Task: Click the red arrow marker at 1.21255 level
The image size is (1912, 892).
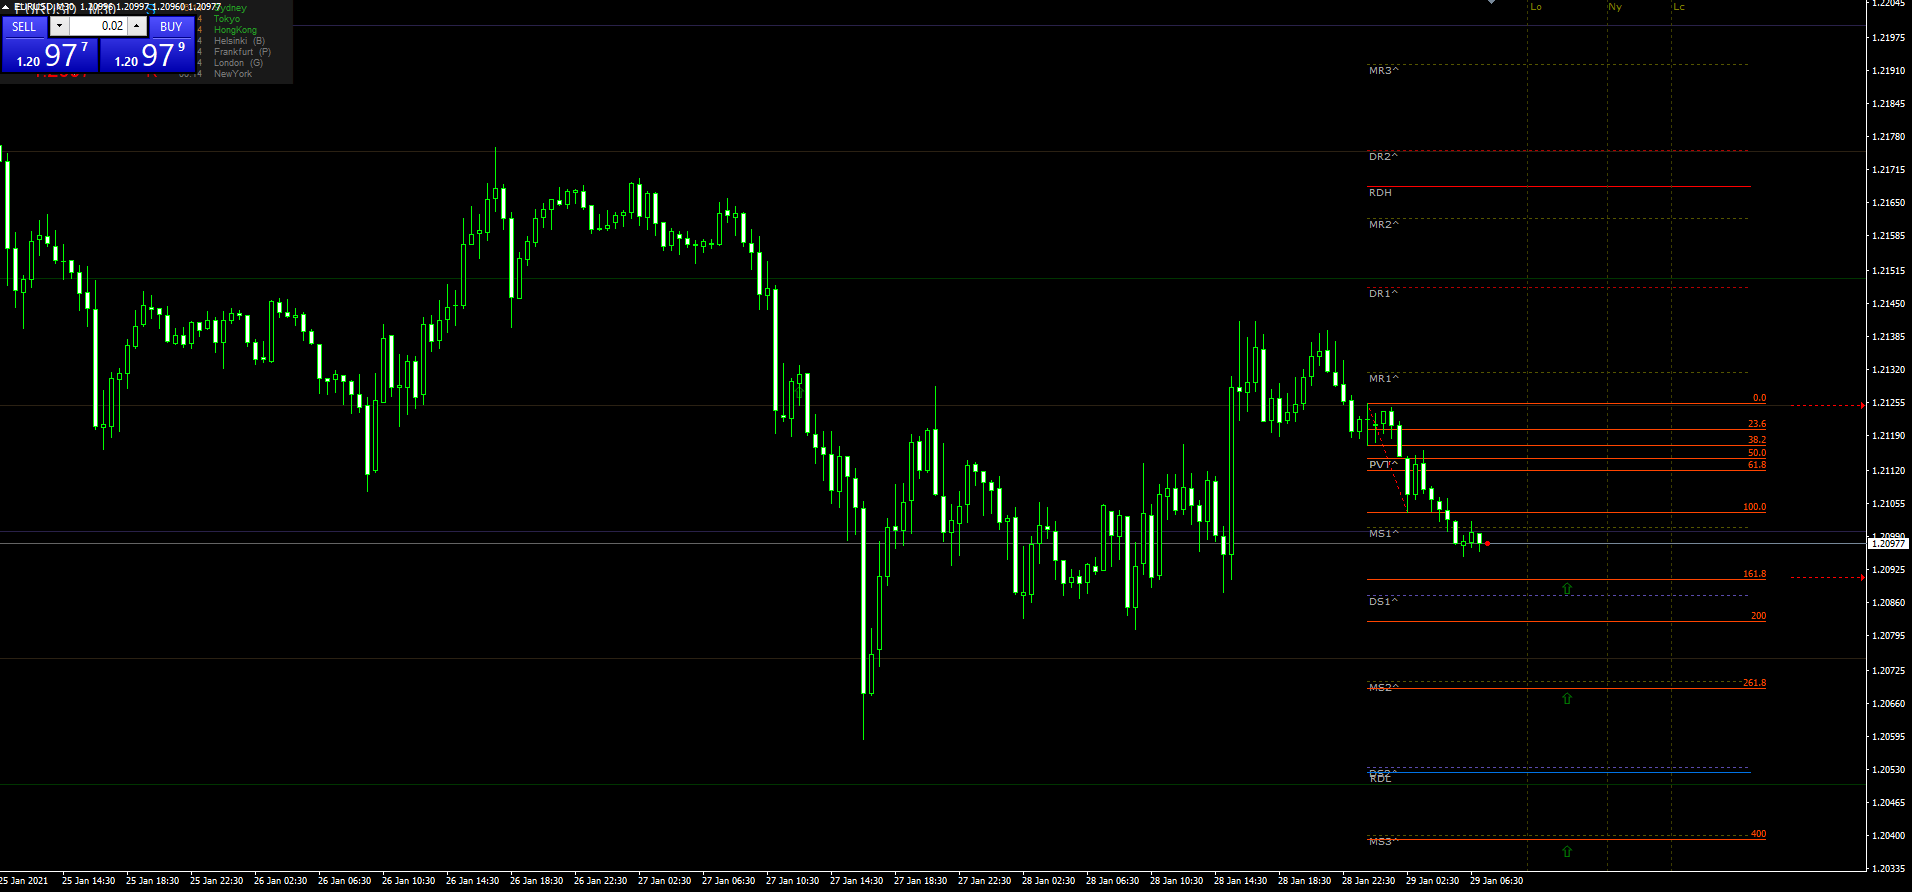Action: (x=1862, y=406)
